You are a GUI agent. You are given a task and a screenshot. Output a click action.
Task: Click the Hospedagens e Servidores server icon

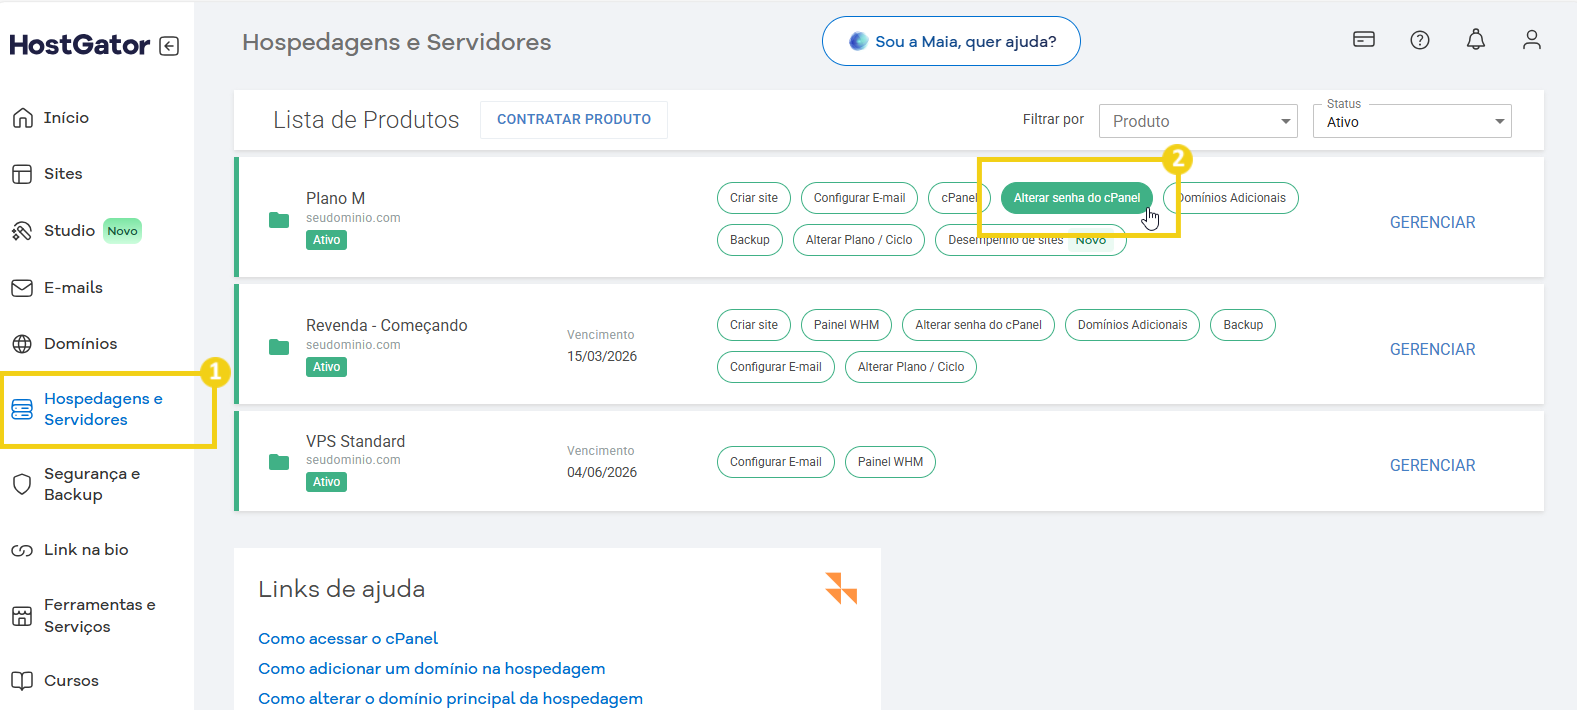point(22,409)
